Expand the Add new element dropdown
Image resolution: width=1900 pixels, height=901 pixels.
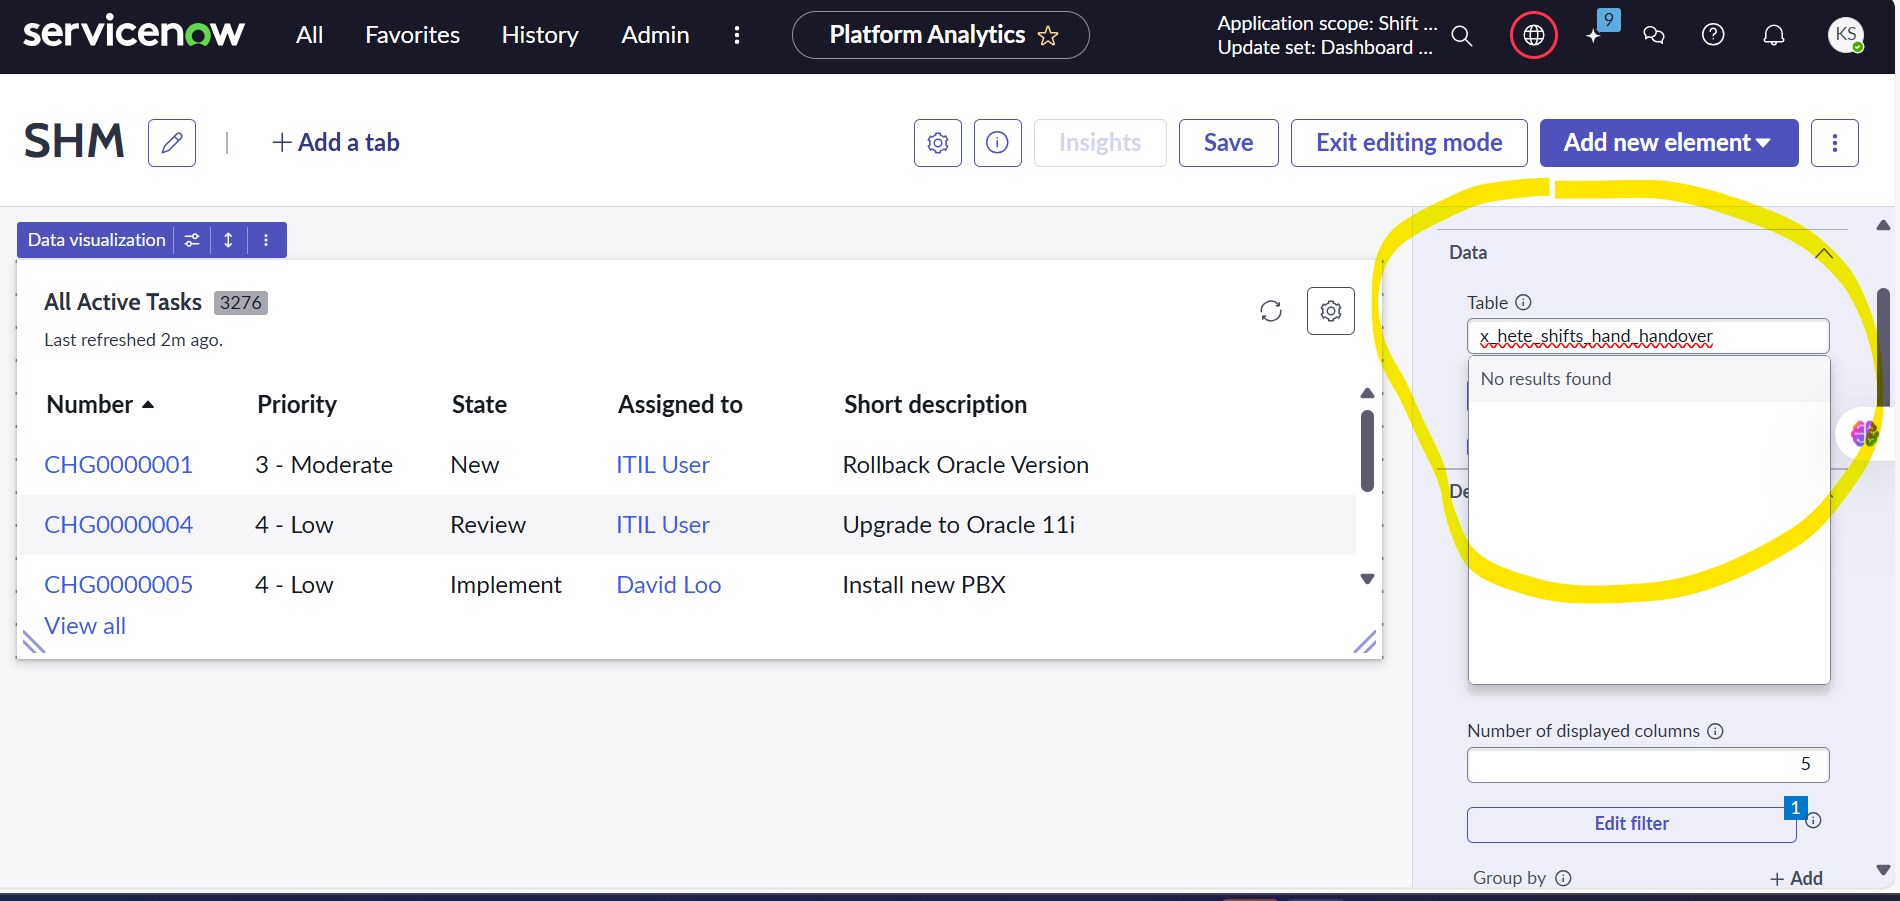click(1667, 143)
